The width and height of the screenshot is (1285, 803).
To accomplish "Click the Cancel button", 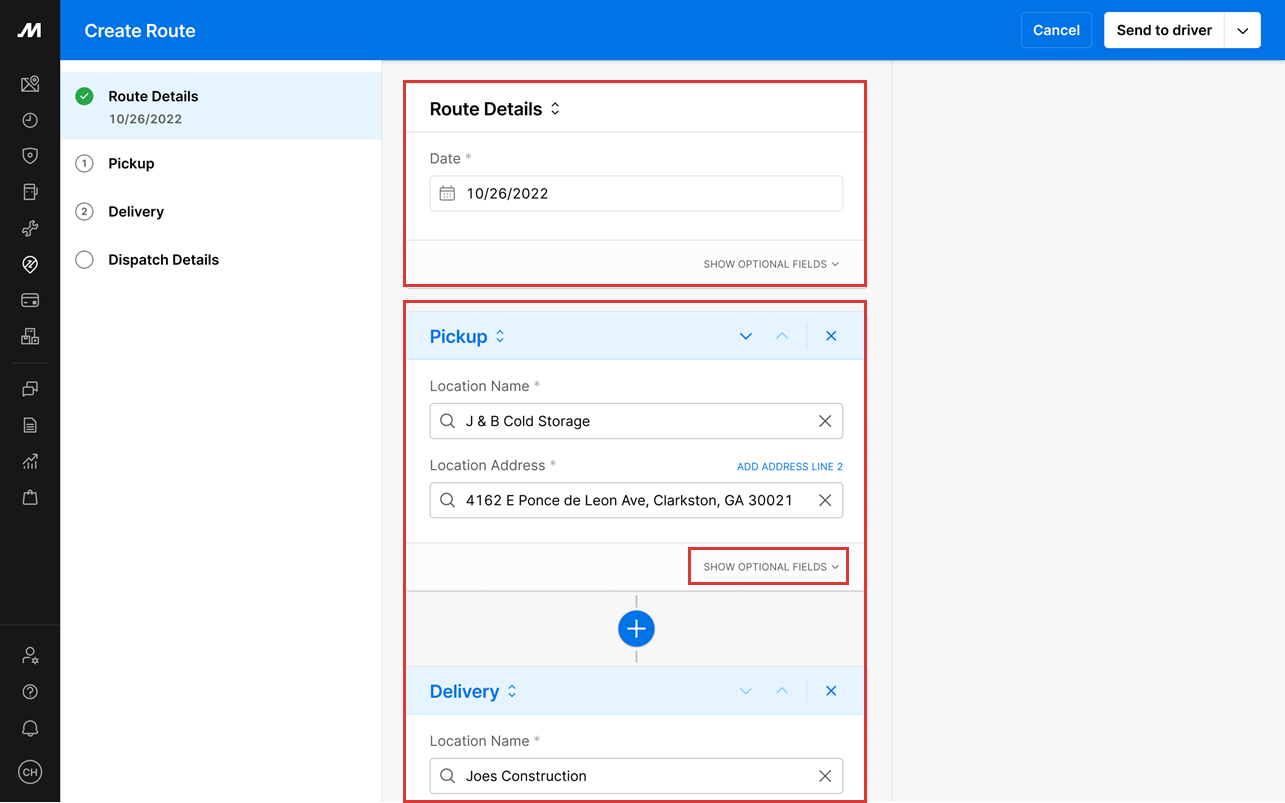I will pyautogui.click(x=1056, y=30).
